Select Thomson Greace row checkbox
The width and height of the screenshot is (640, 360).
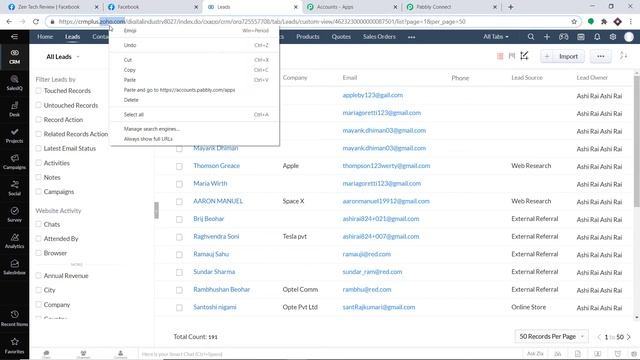point(179,166)
